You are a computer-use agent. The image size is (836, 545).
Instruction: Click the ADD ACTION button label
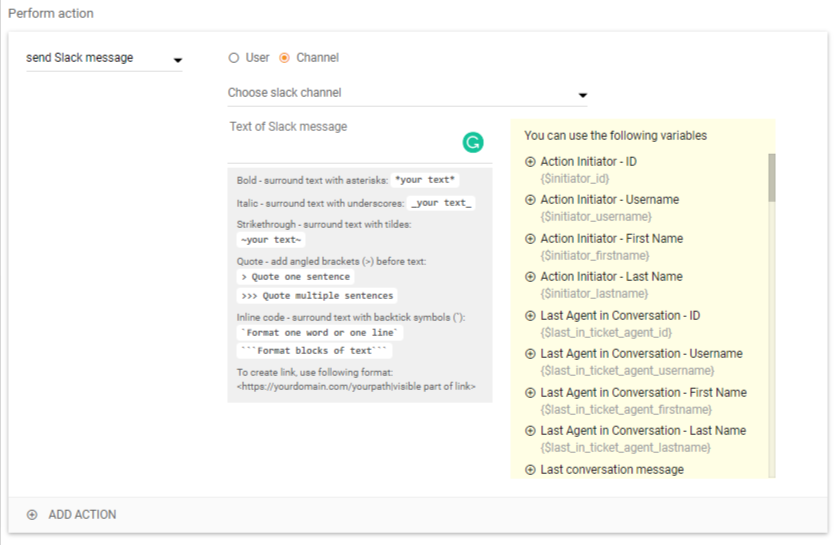point(82,515)
